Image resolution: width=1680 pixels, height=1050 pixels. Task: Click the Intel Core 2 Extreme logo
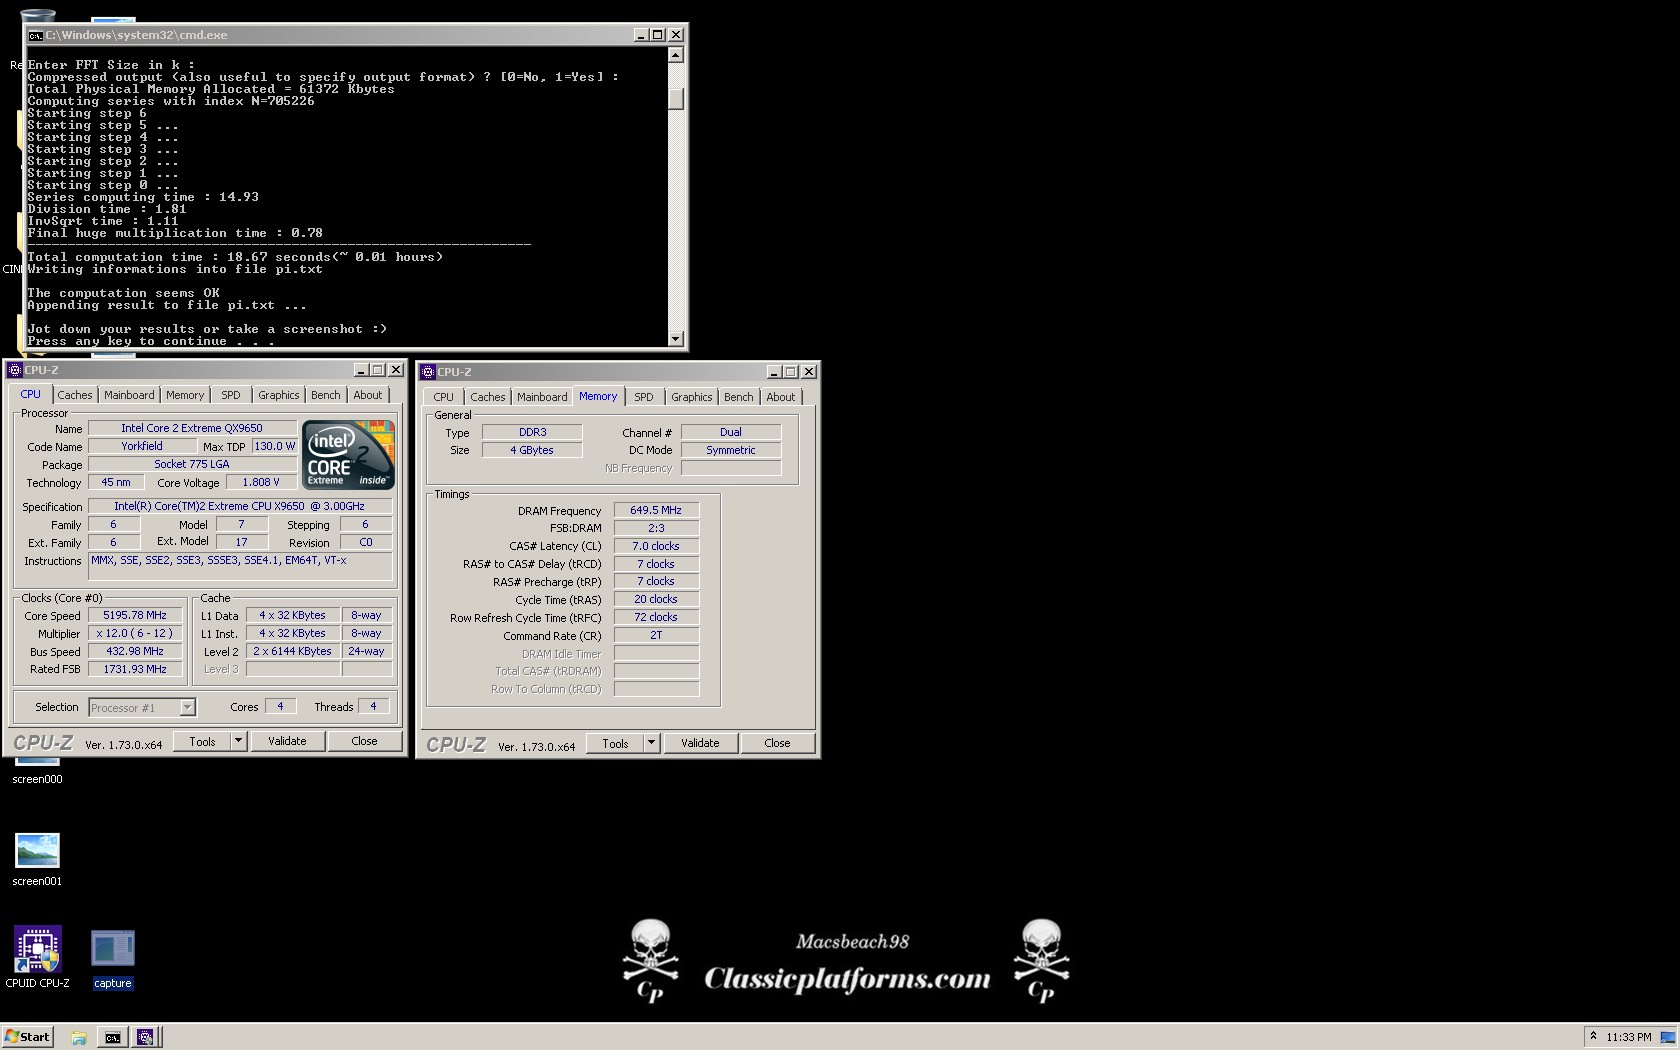[348, 455]
